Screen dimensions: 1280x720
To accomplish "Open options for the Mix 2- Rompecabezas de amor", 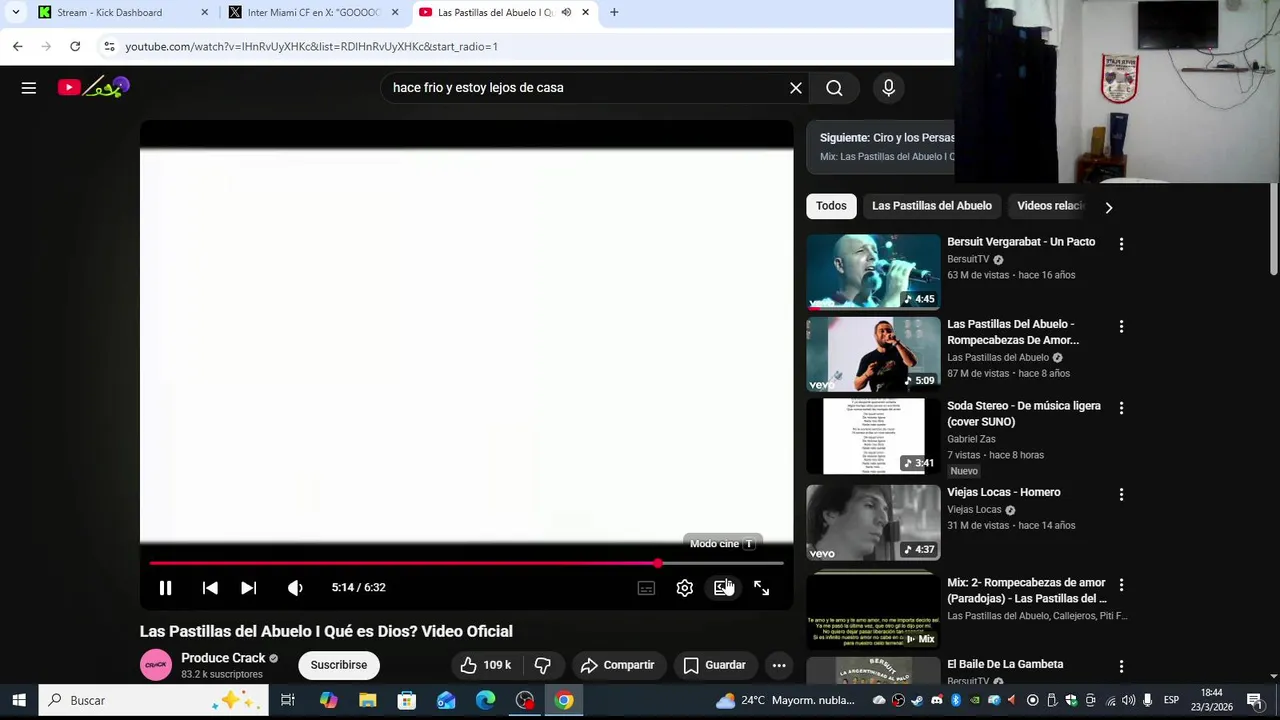I will pos(1121,584).
